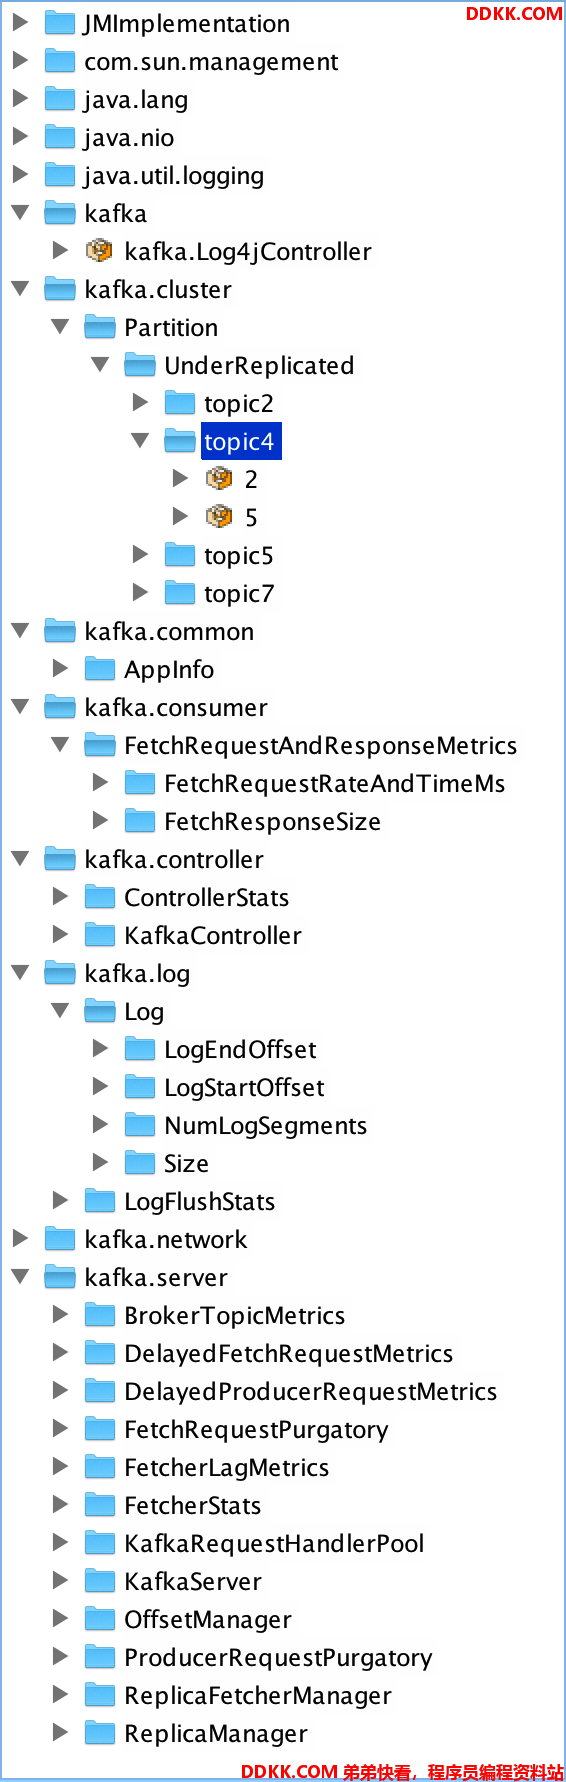Expand the java.lang domain arrow
This screenshot has height=1782, width=566.
pos(20,98)
